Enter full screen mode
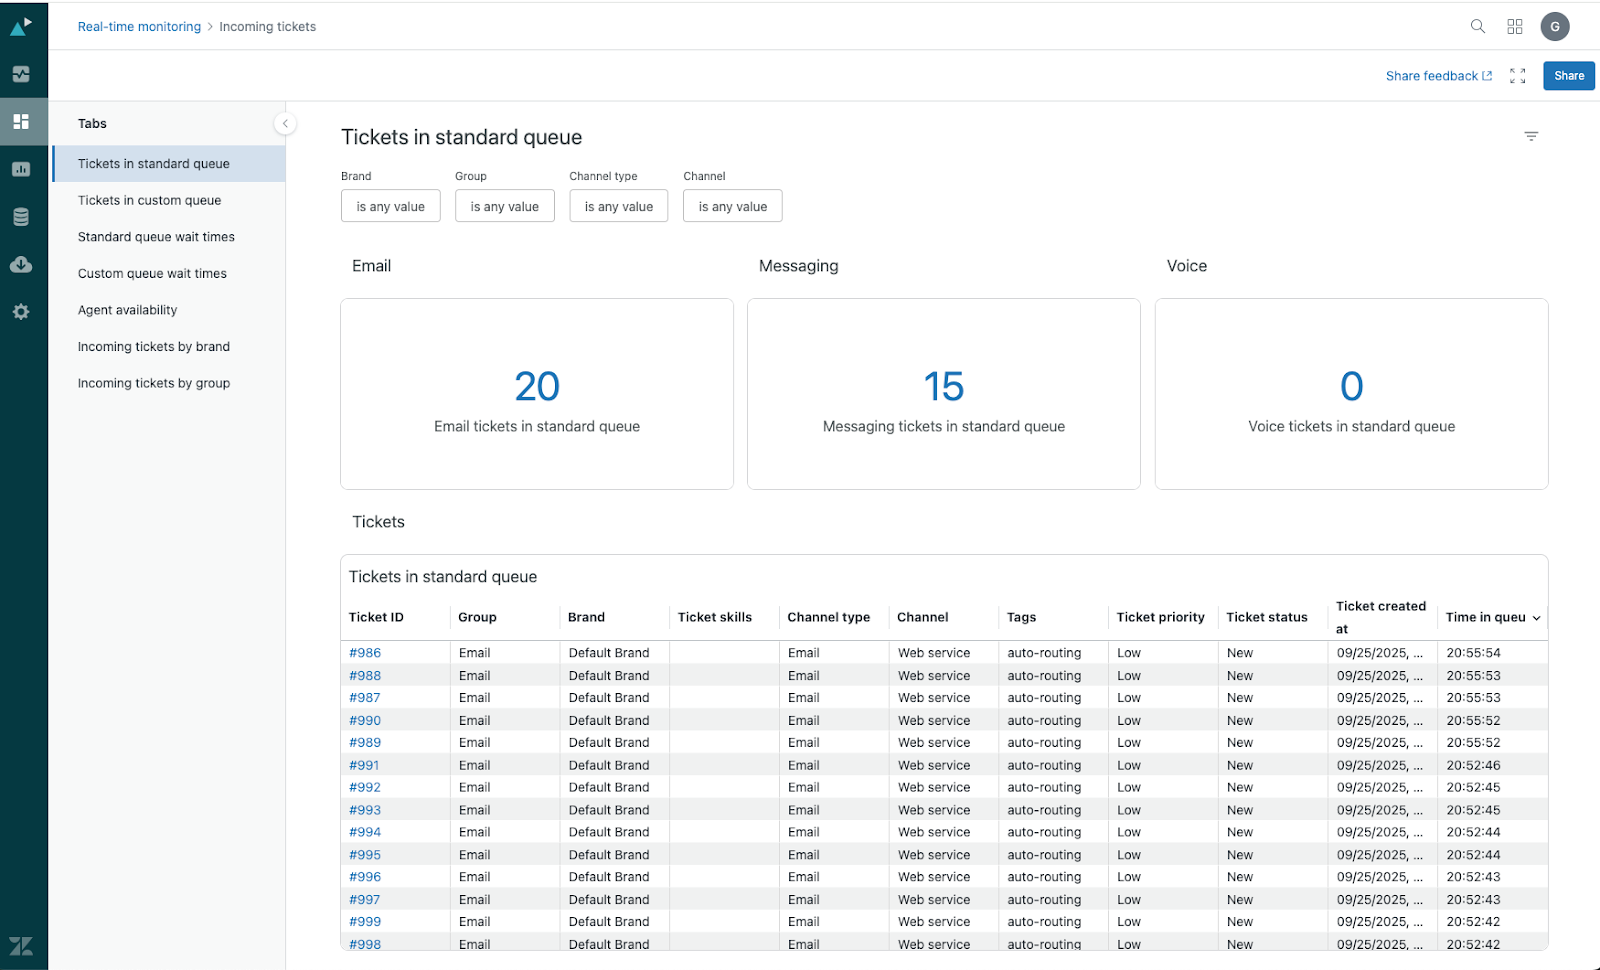1600x970 pixels. 1517,76
